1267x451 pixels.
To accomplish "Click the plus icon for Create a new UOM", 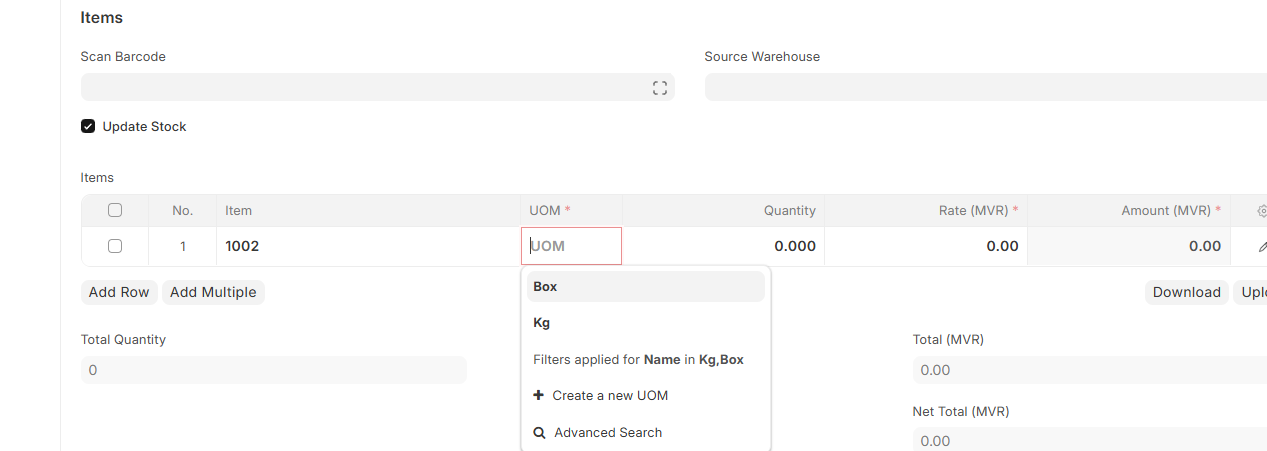I will coord(539,395).
